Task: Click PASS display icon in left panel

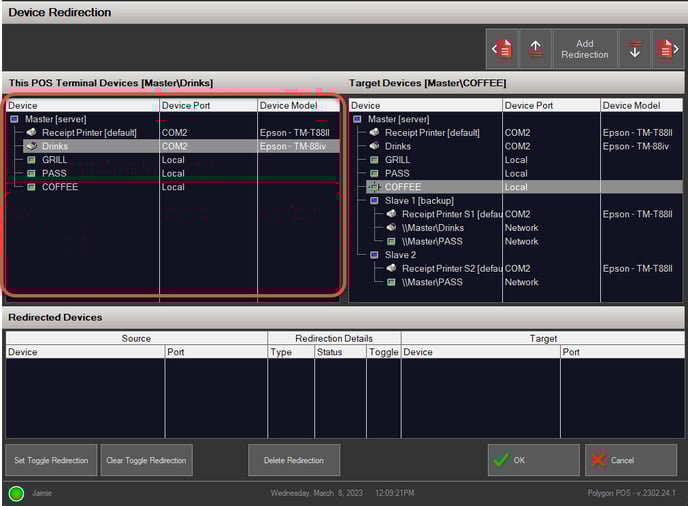Action: 31,173
